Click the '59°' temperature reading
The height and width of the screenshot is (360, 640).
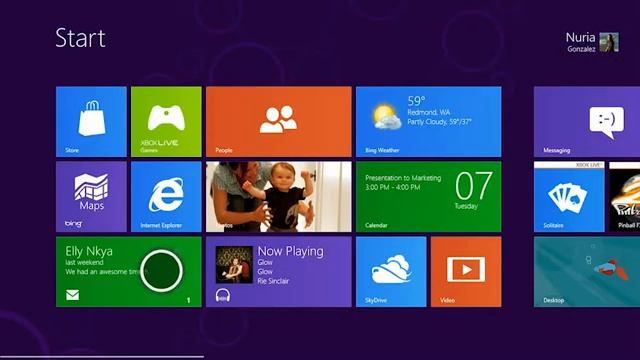pos(416,100)
